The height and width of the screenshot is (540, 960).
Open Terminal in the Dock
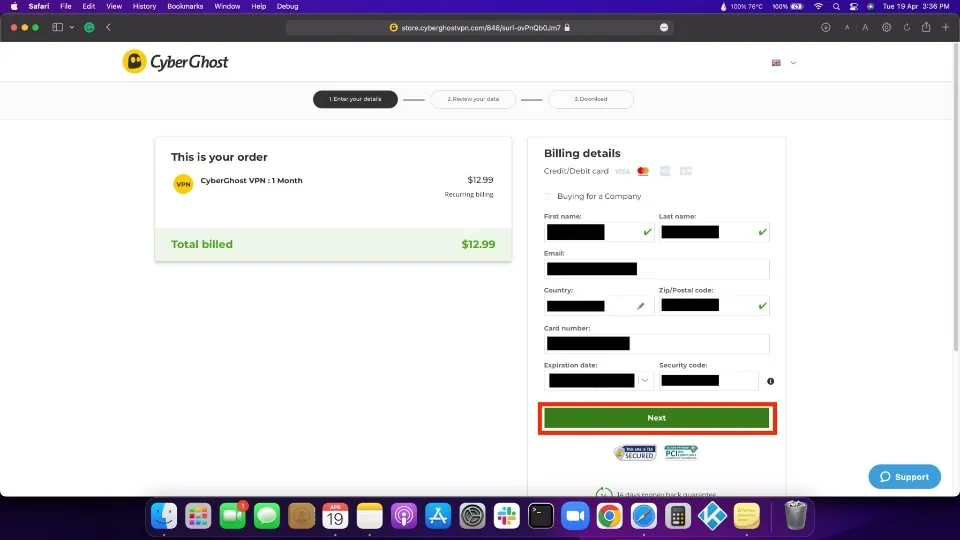tap(541, 516)
